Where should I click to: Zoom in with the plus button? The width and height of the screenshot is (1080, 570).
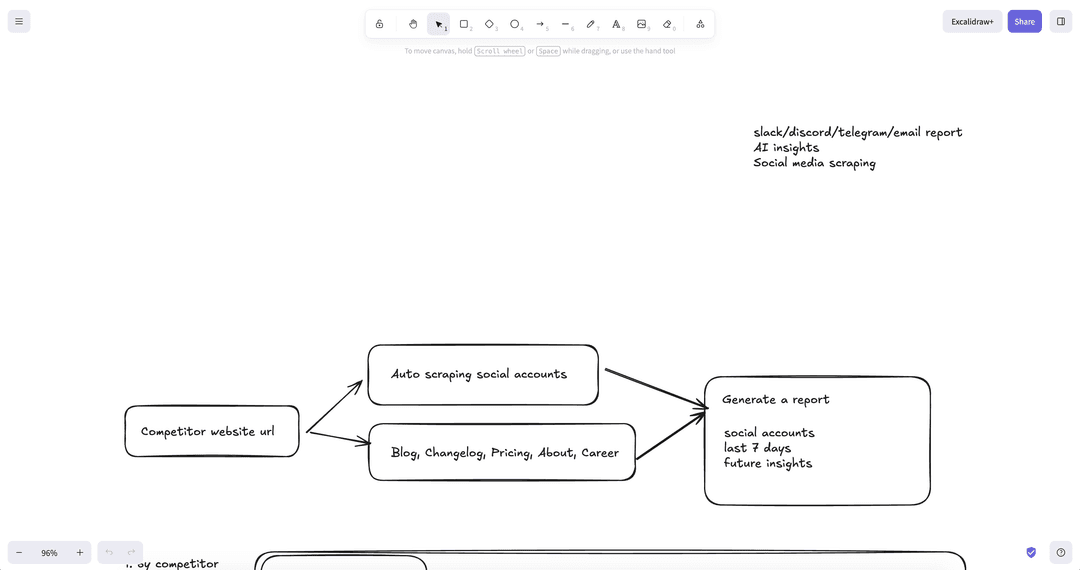click(x=79, y=553)
